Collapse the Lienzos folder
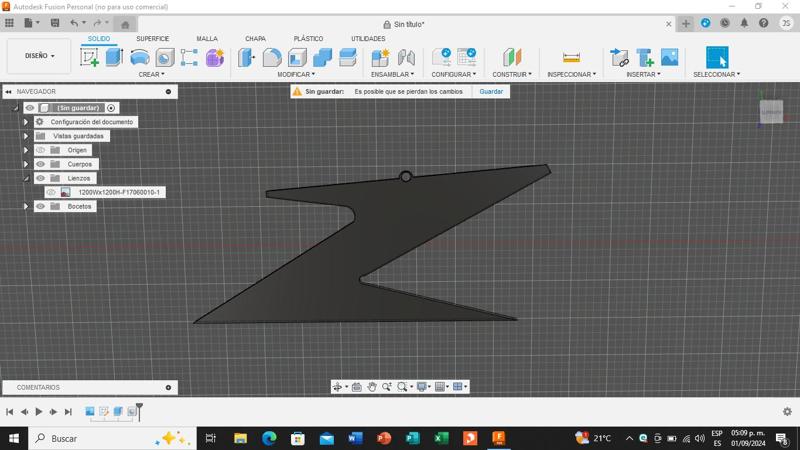 click(x=26, y=179)
